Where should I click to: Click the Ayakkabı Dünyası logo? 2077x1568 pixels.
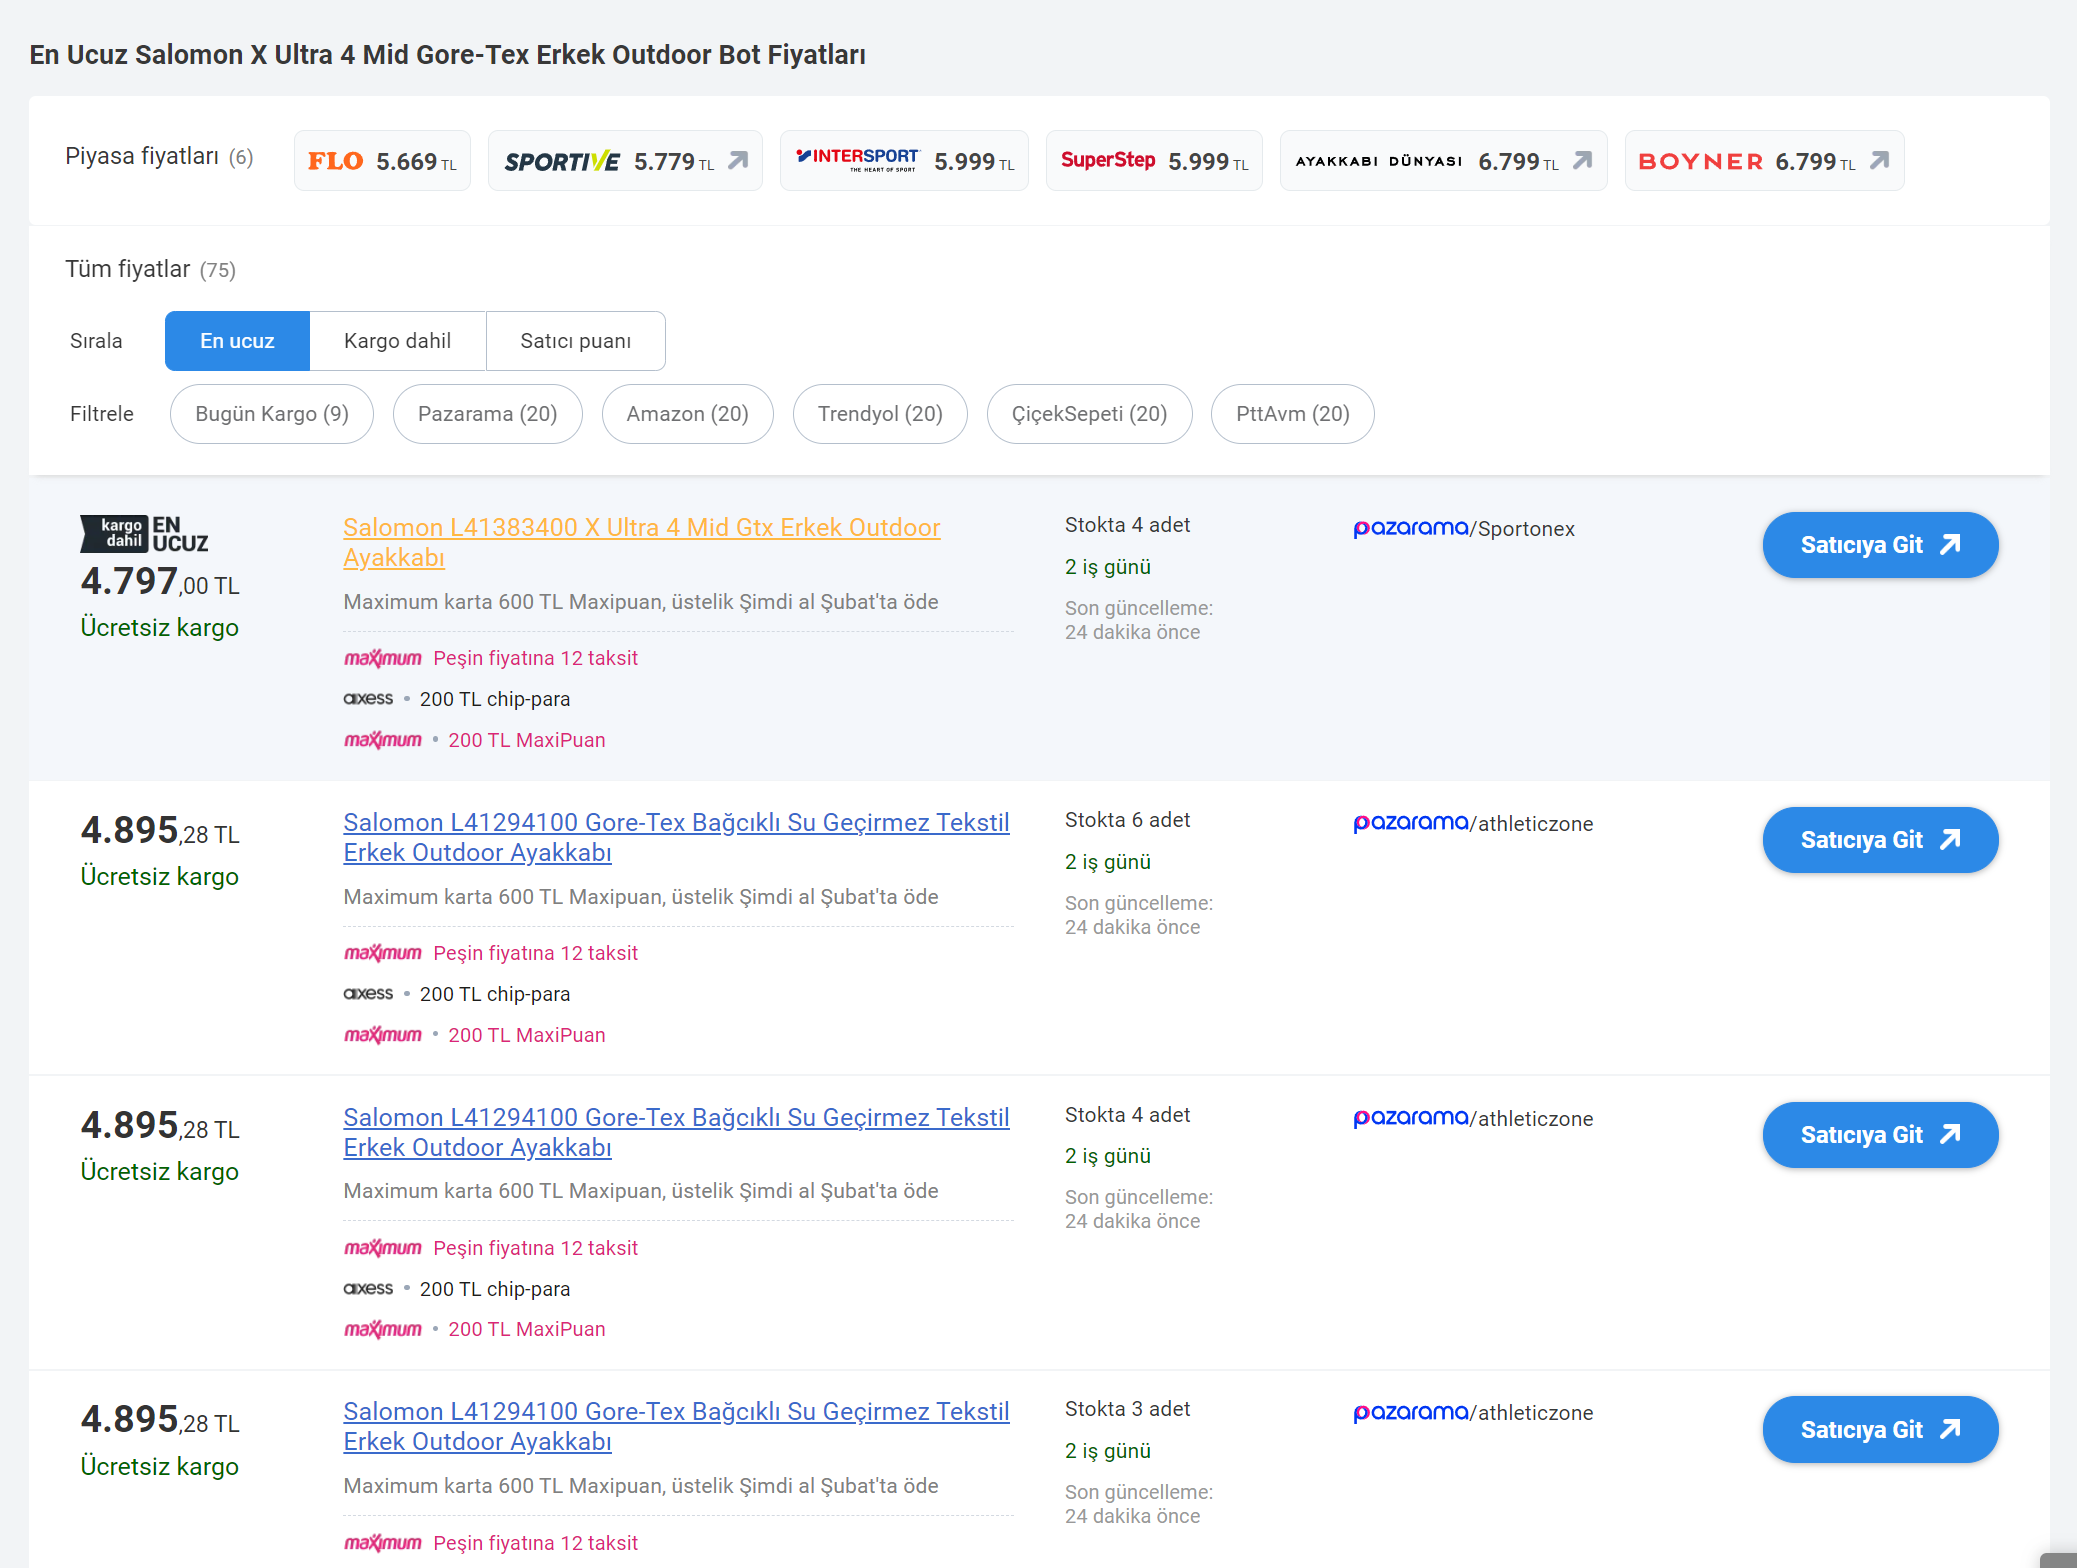click(1379, 161)
